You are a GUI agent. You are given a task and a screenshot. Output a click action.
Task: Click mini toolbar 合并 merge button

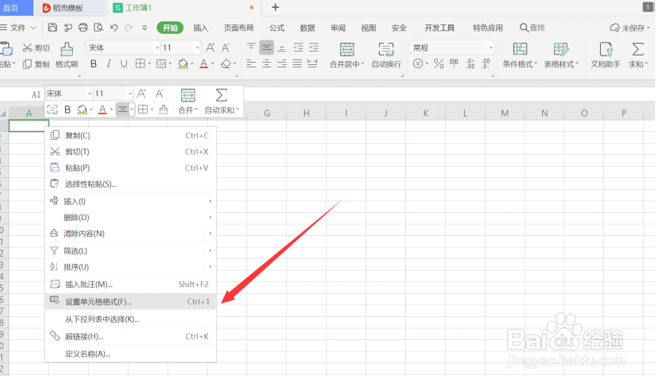pyautogui.click(x=188, y=101)
